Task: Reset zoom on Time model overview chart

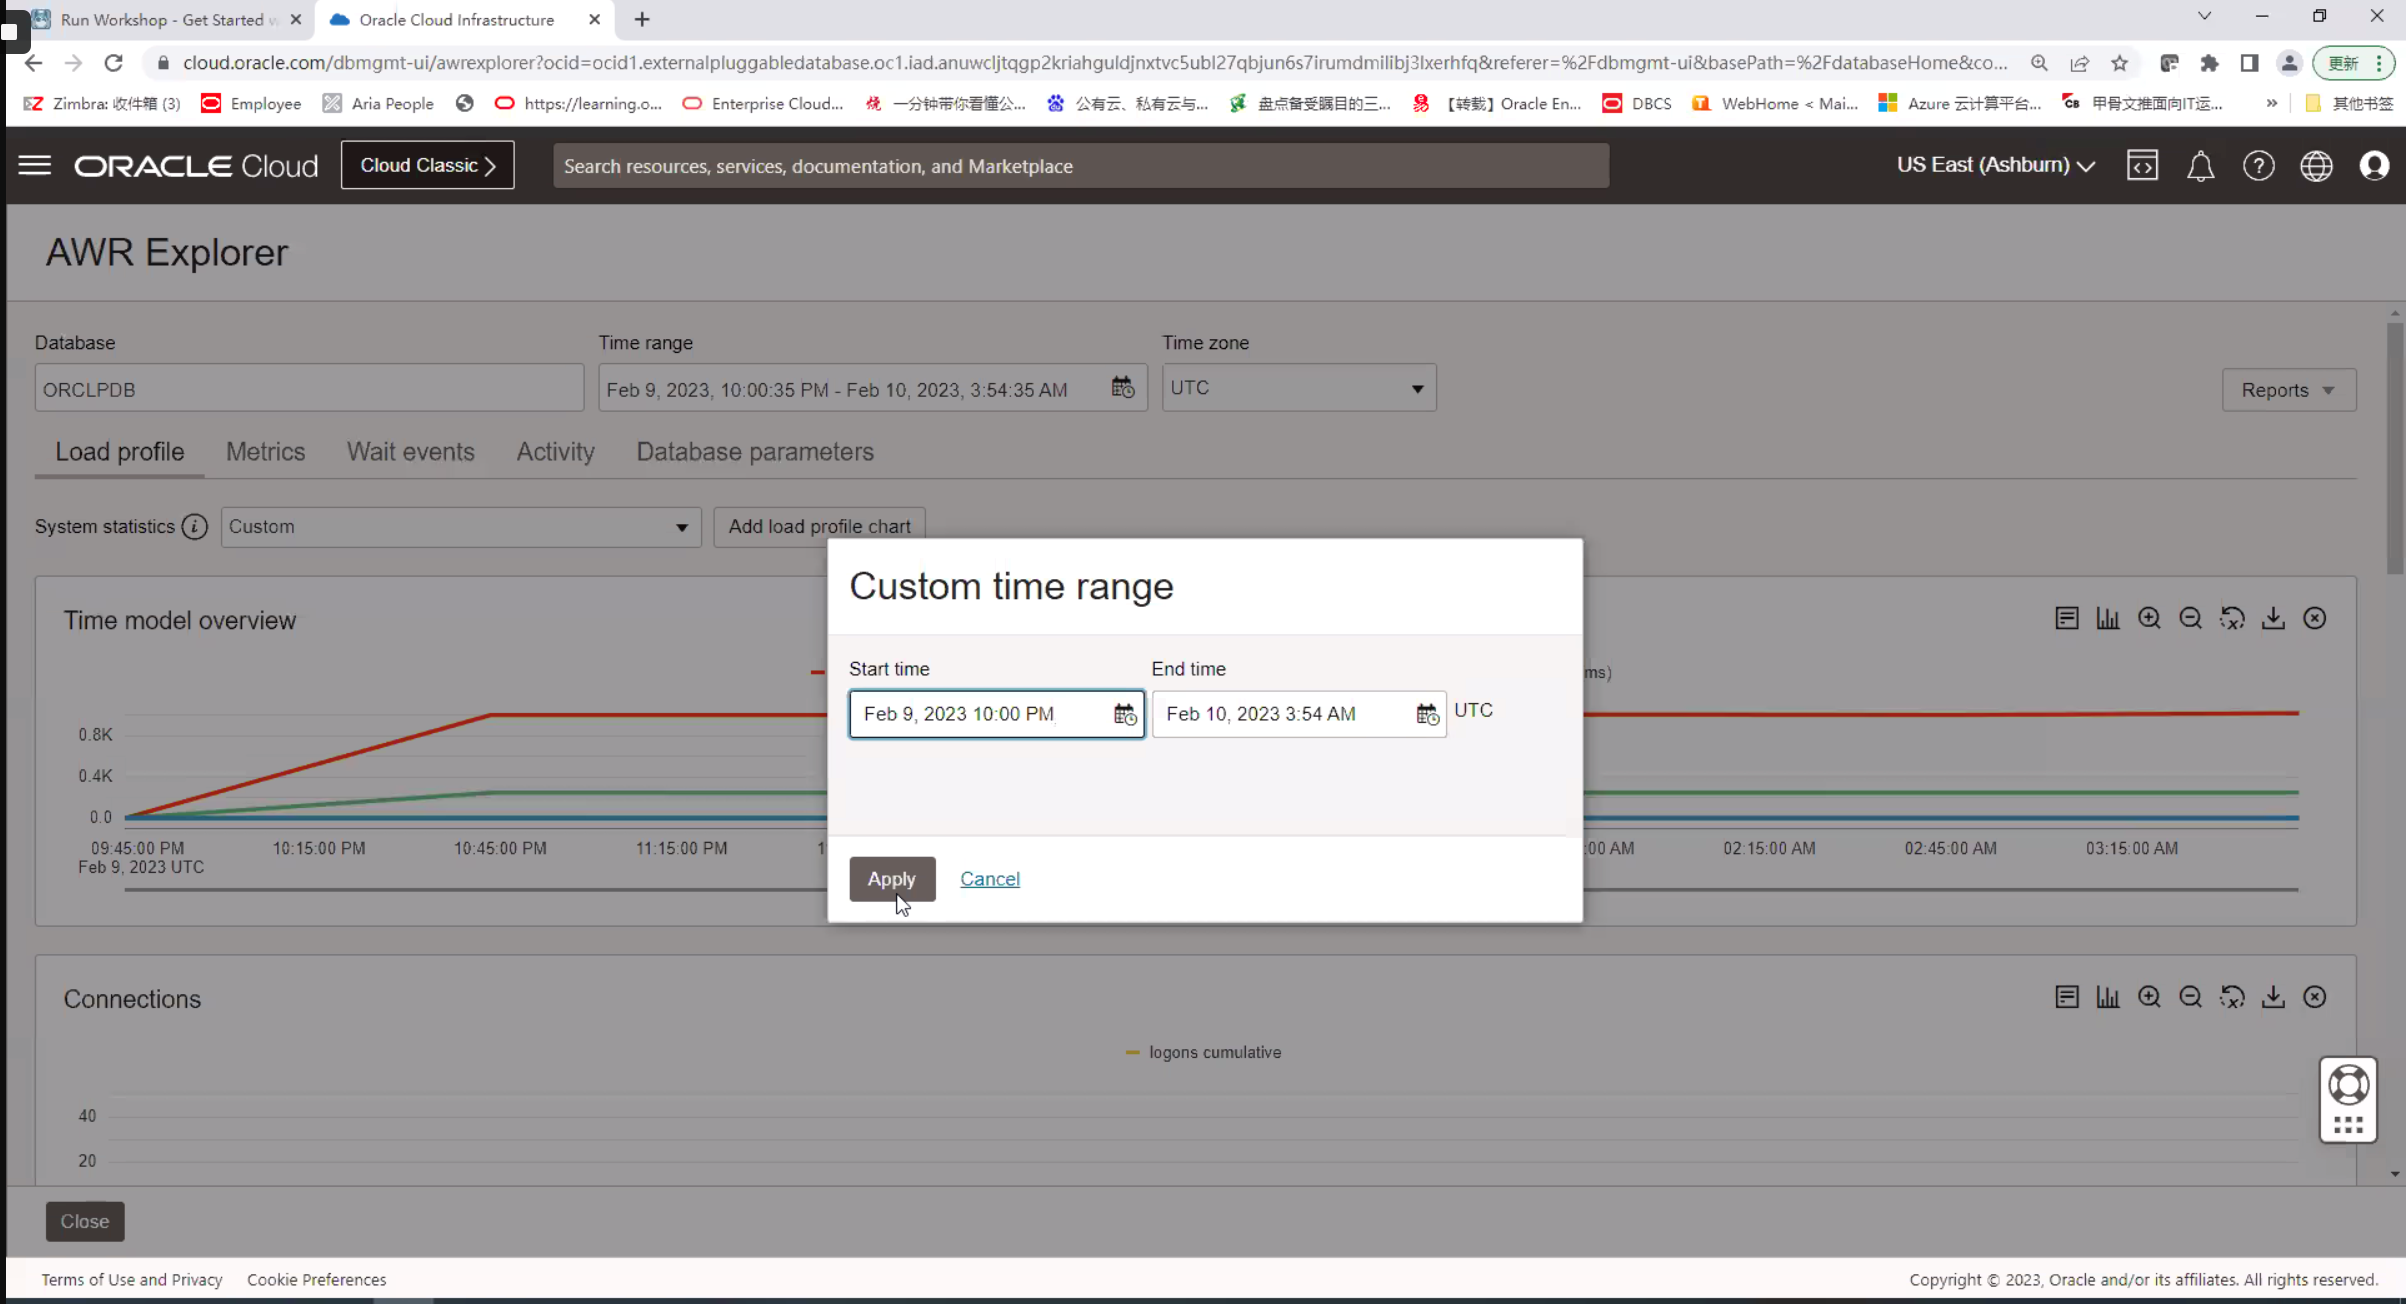Action: (2232, 618)
